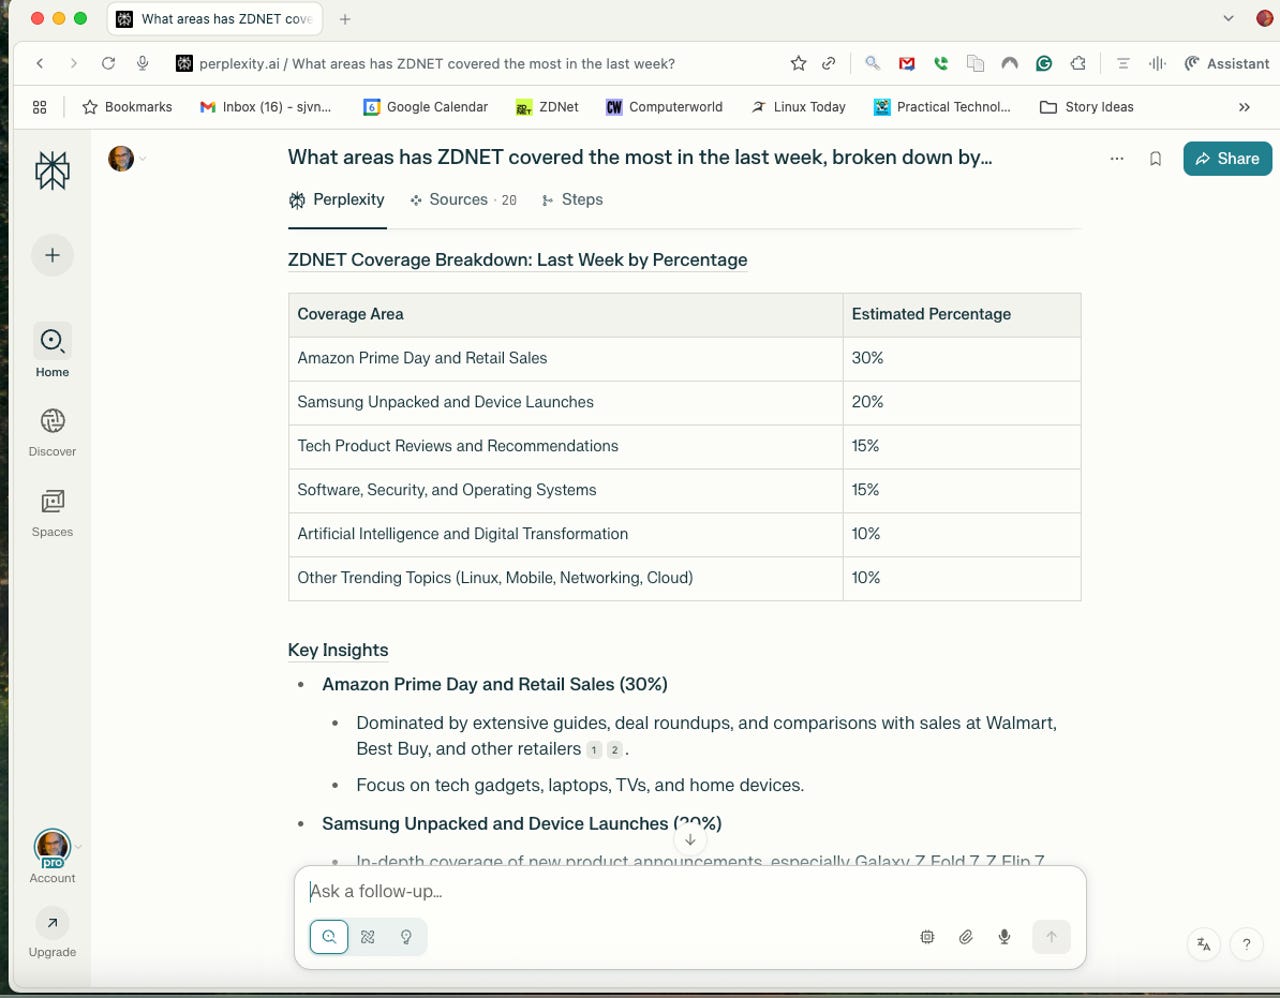1280x998 pixels.
Task: Go back in browser history
Action: [x=40, y=63]
